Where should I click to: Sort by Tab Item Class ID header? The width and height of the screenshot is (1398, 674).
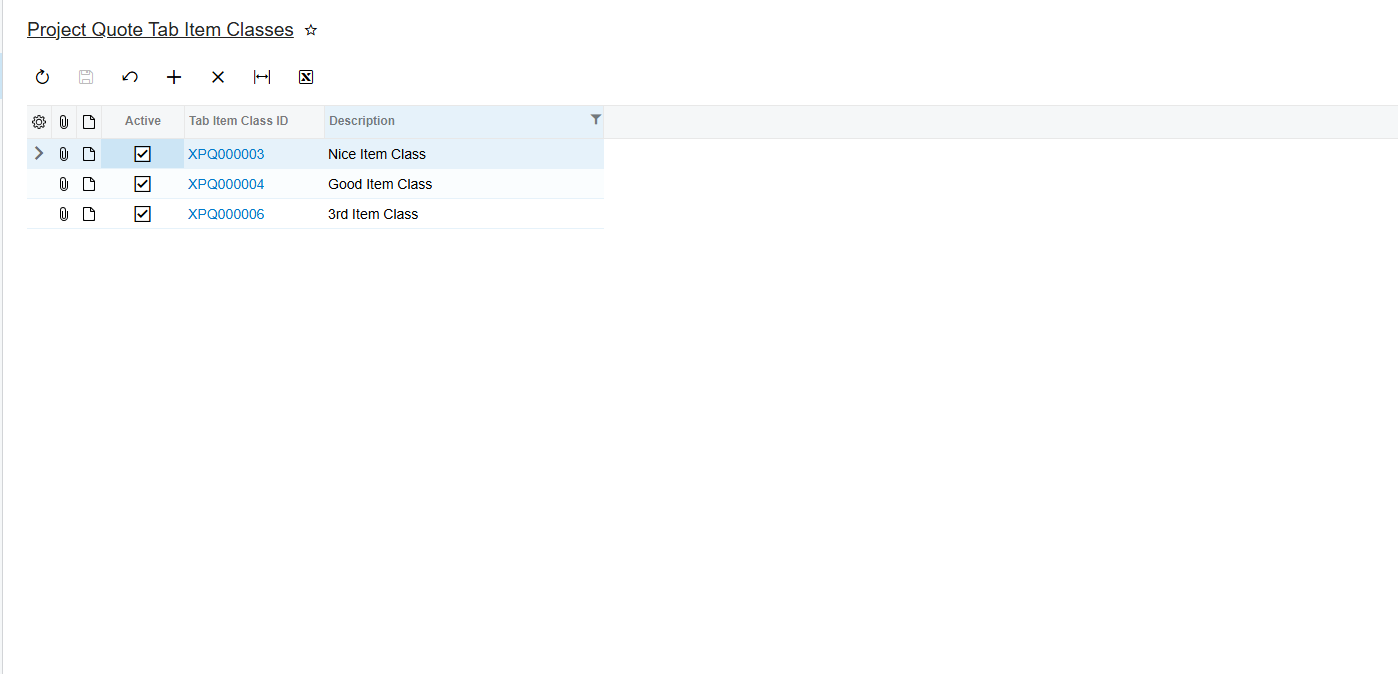click(254, 121)
